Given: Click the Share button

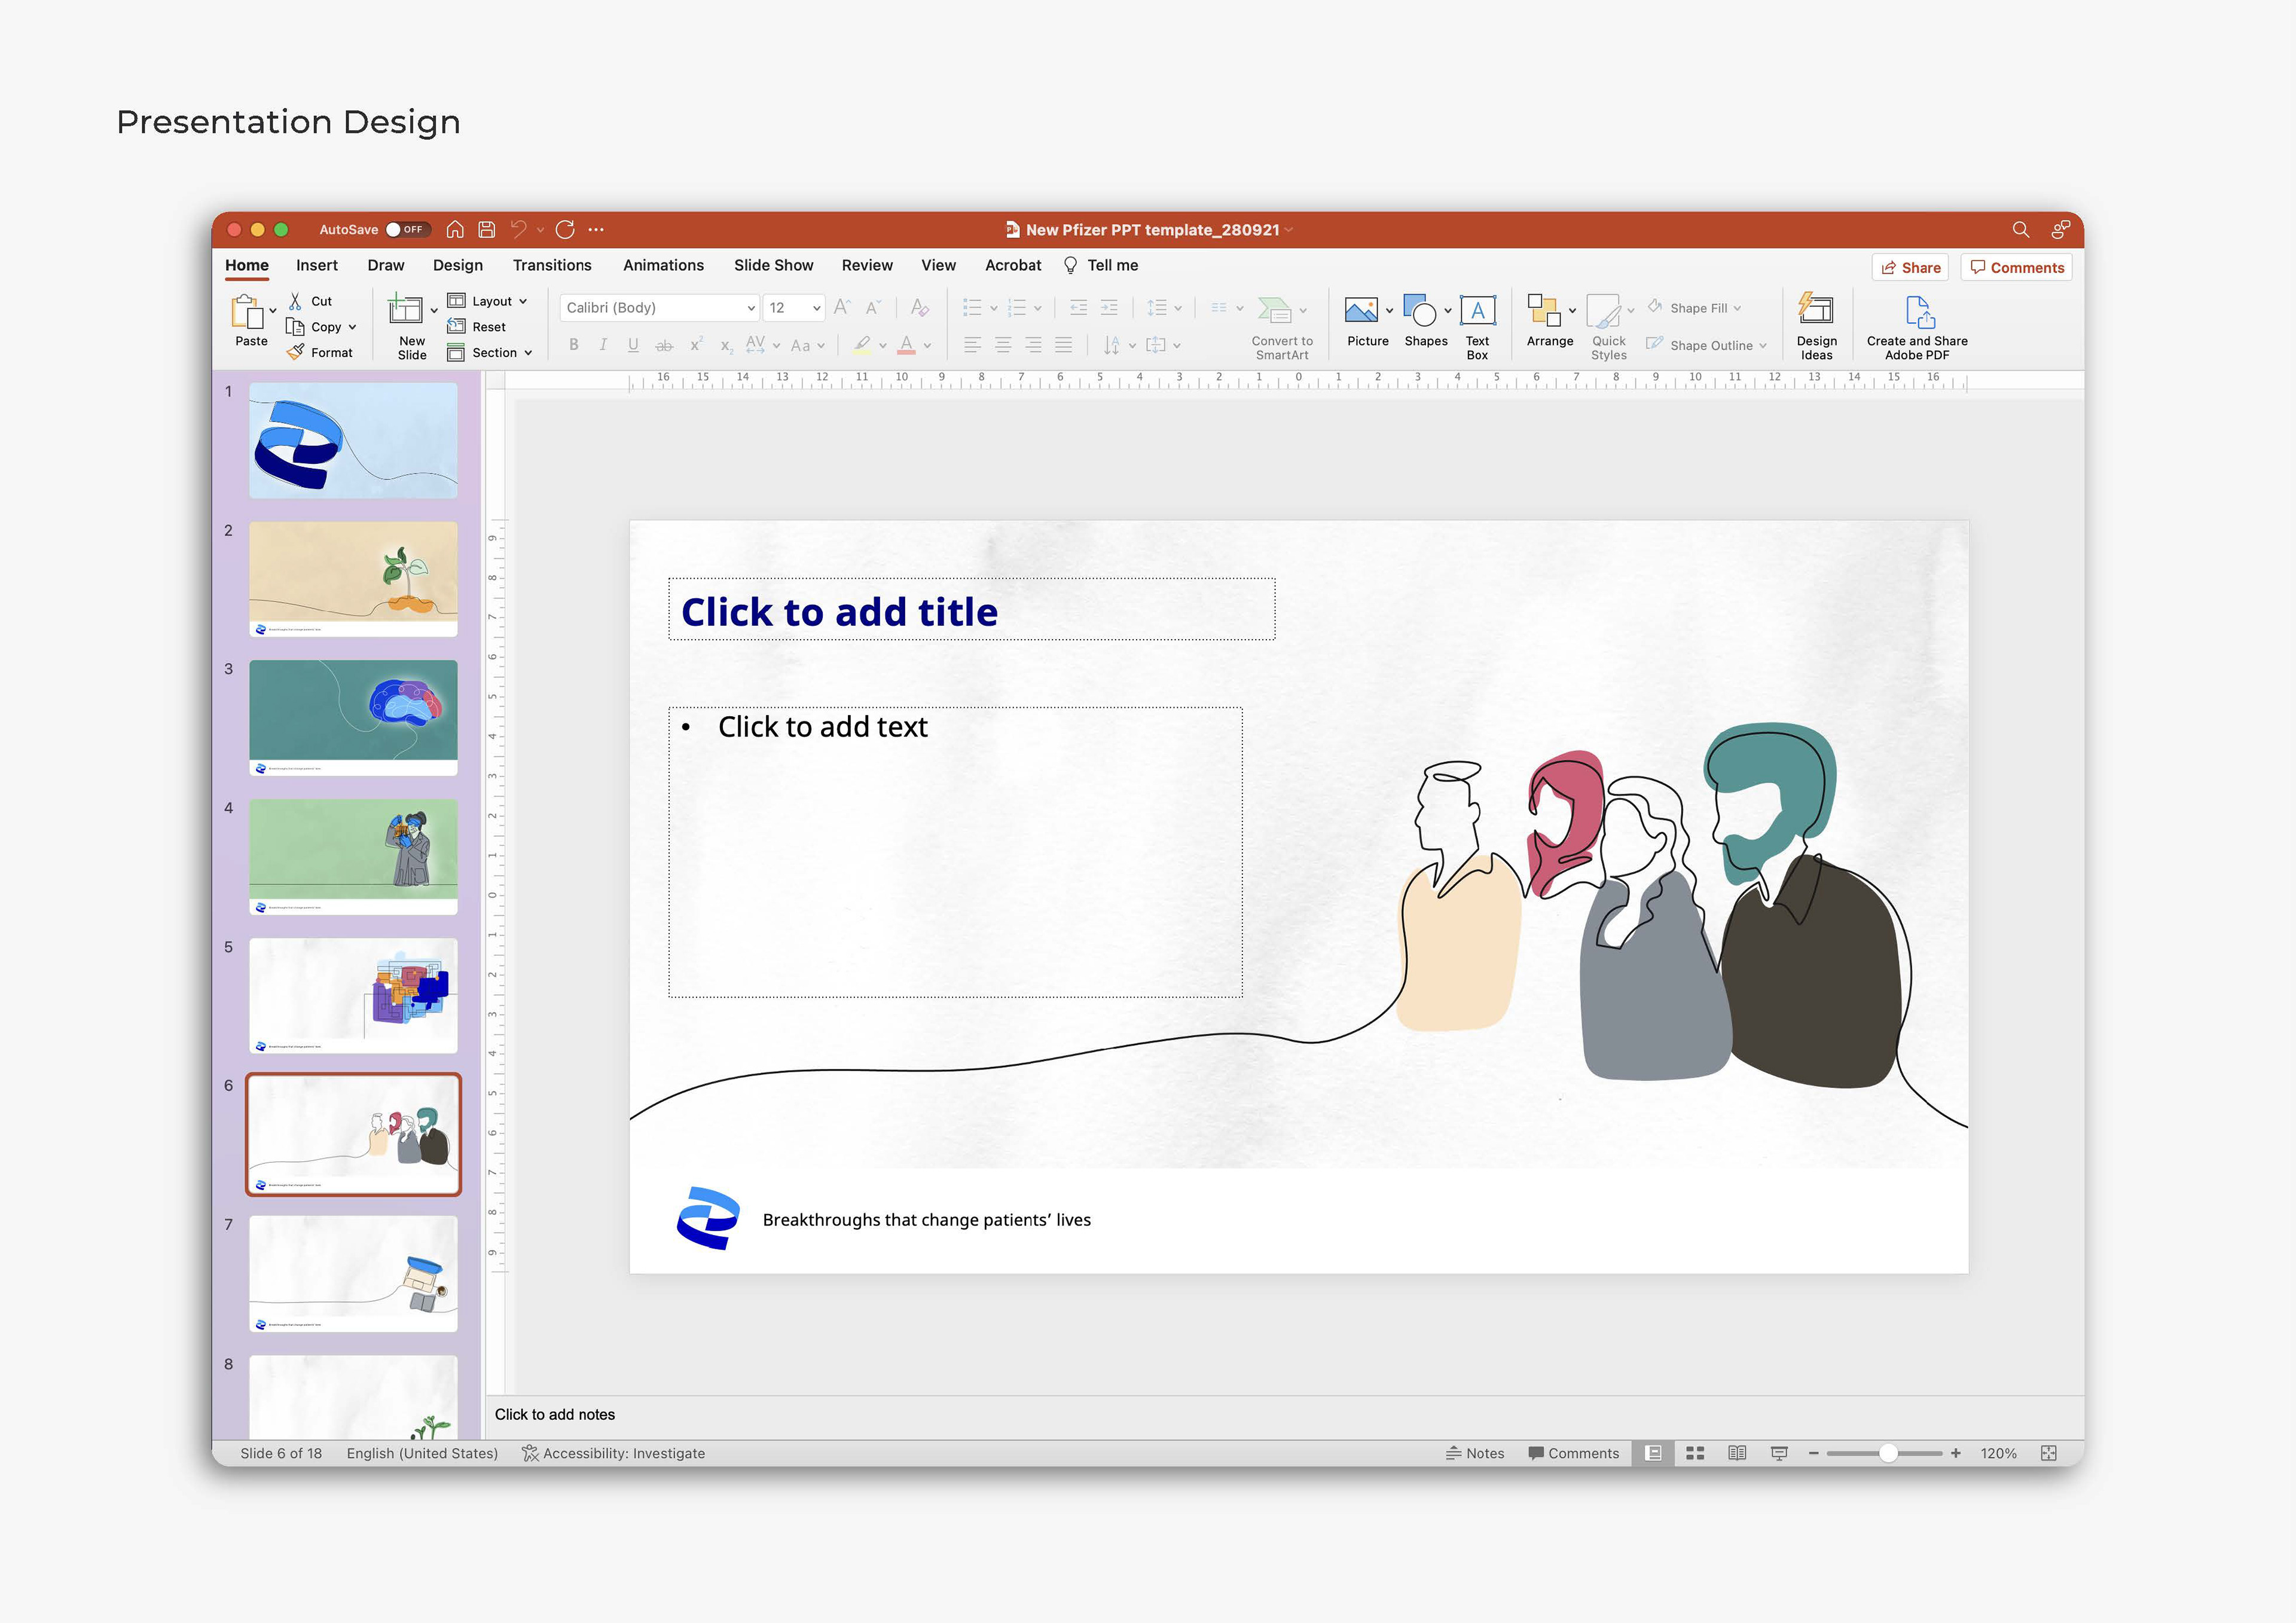Looking at the screenshot, I should coord(1910,267).
